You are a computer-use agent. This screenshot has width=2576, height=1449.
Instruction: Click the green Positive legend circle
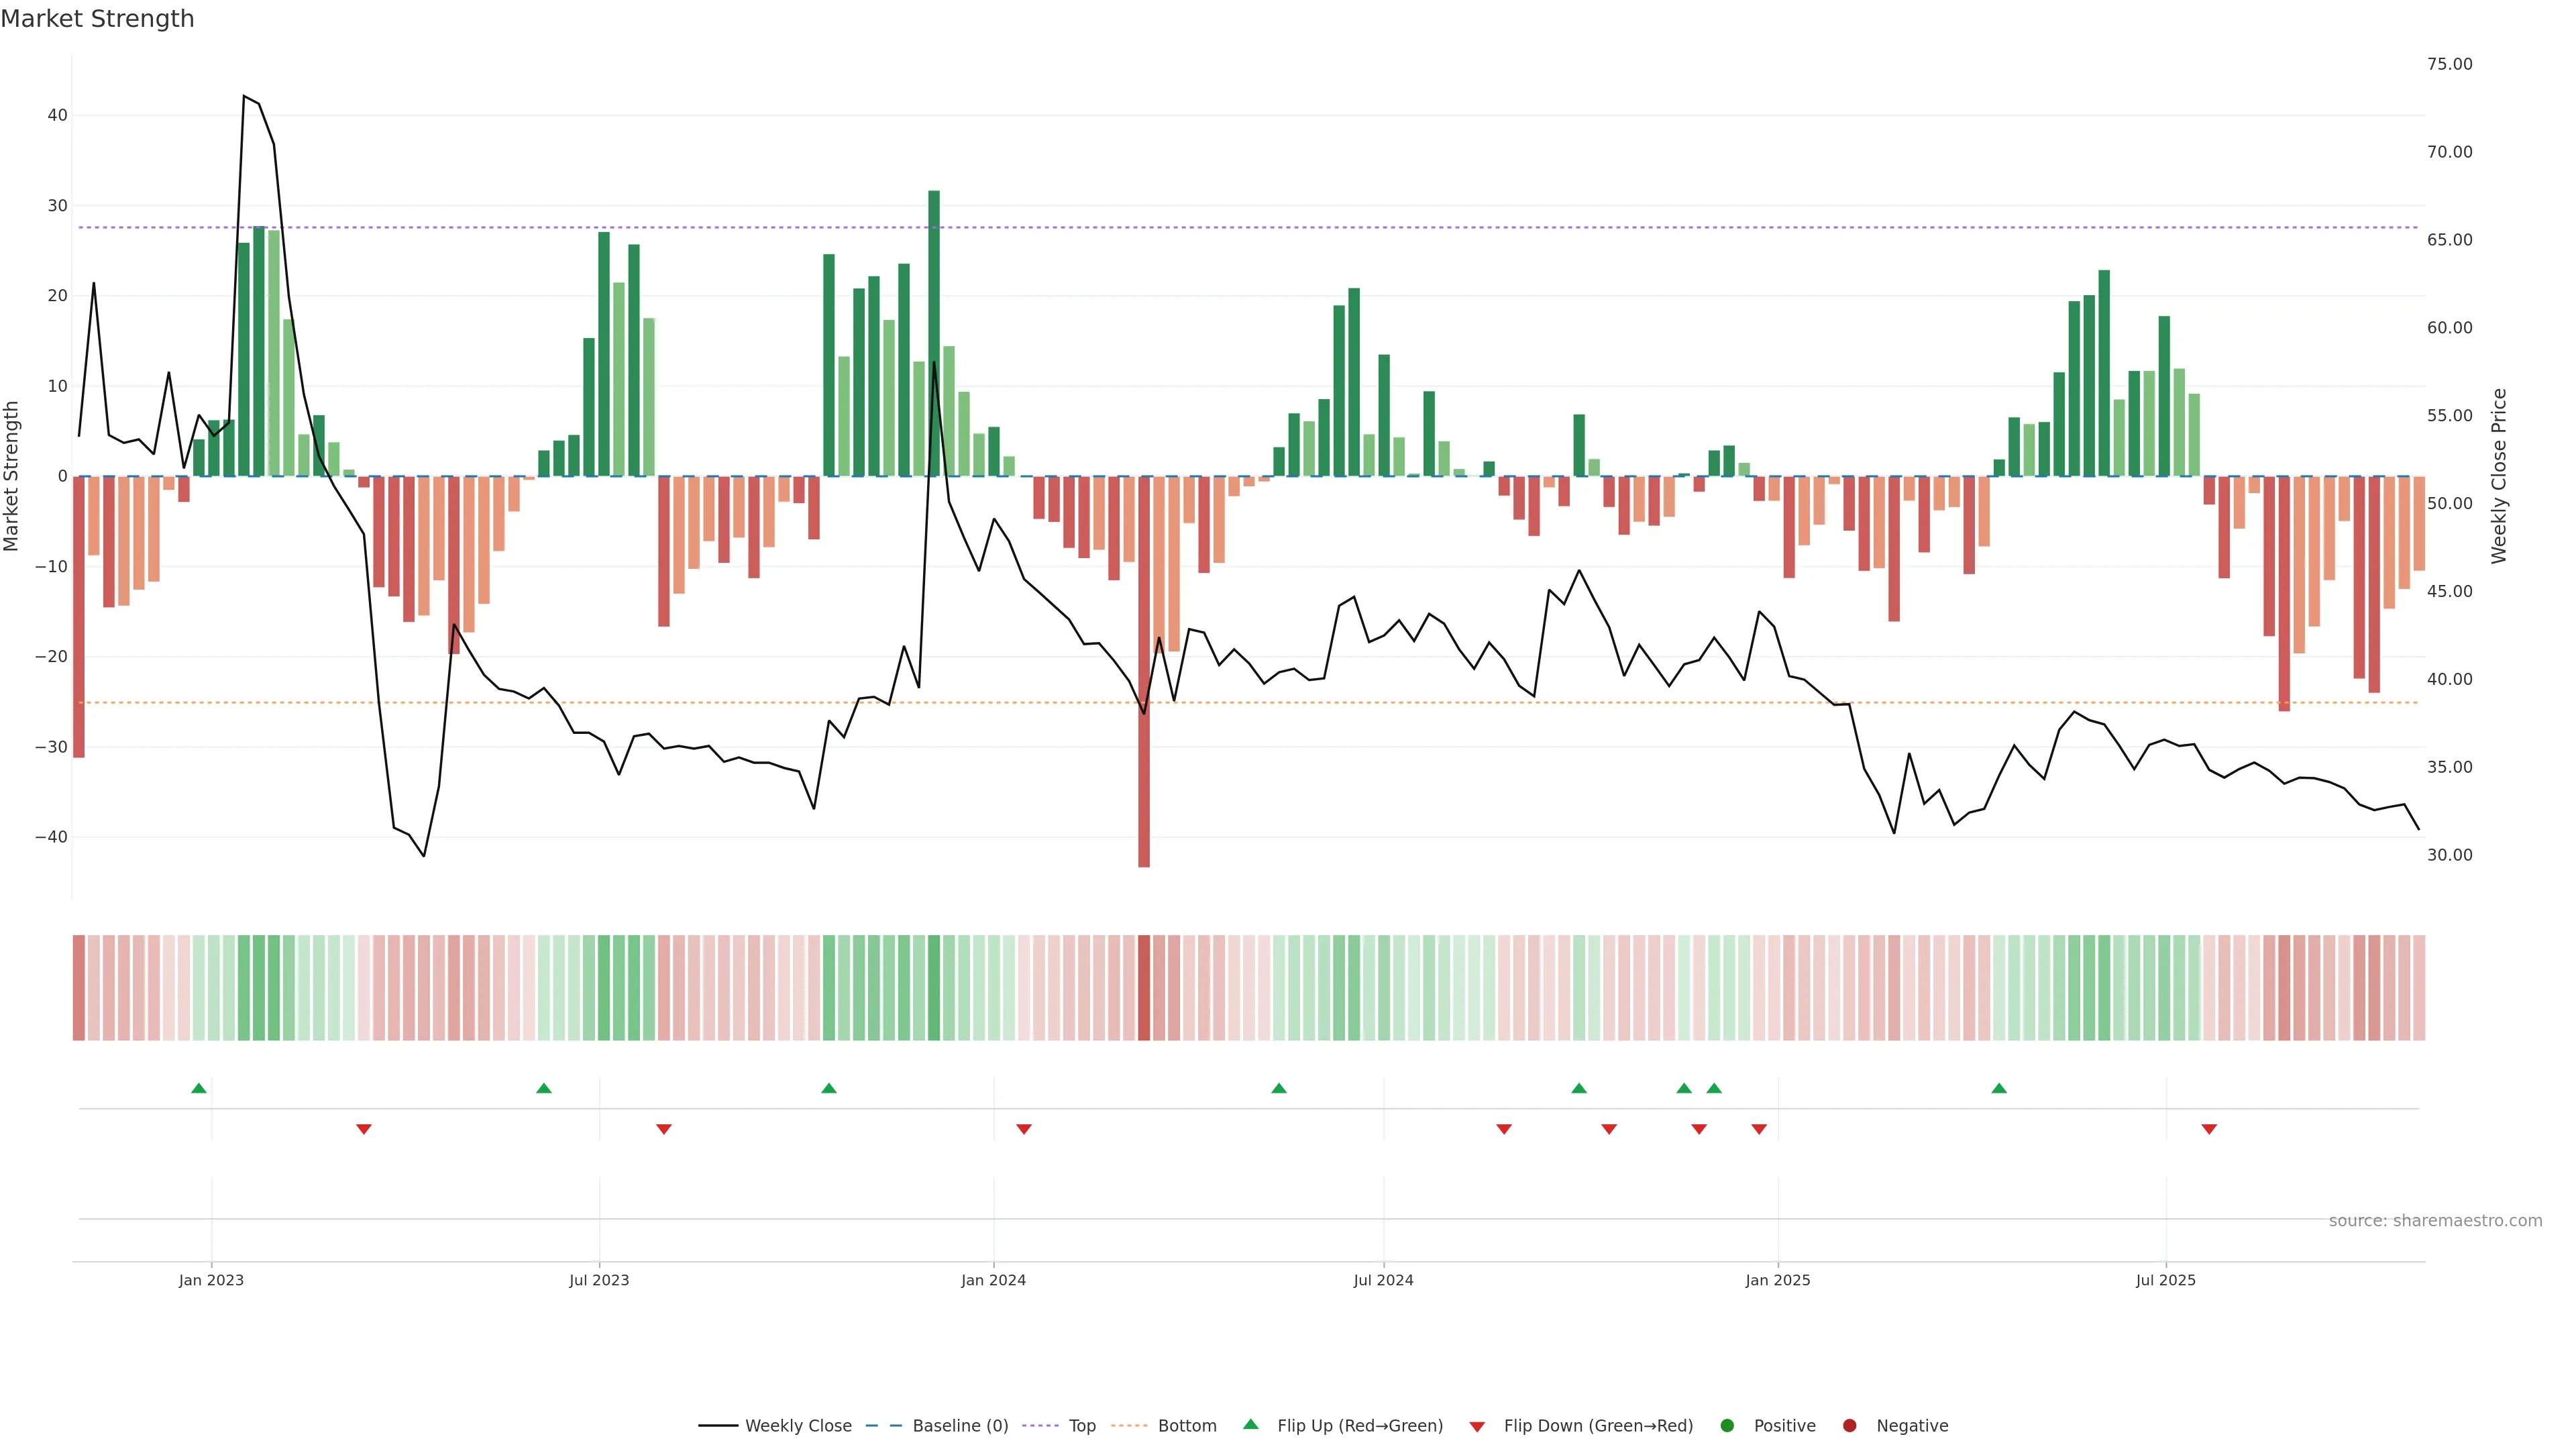pyautogui.click(x=1727, y=1425)
